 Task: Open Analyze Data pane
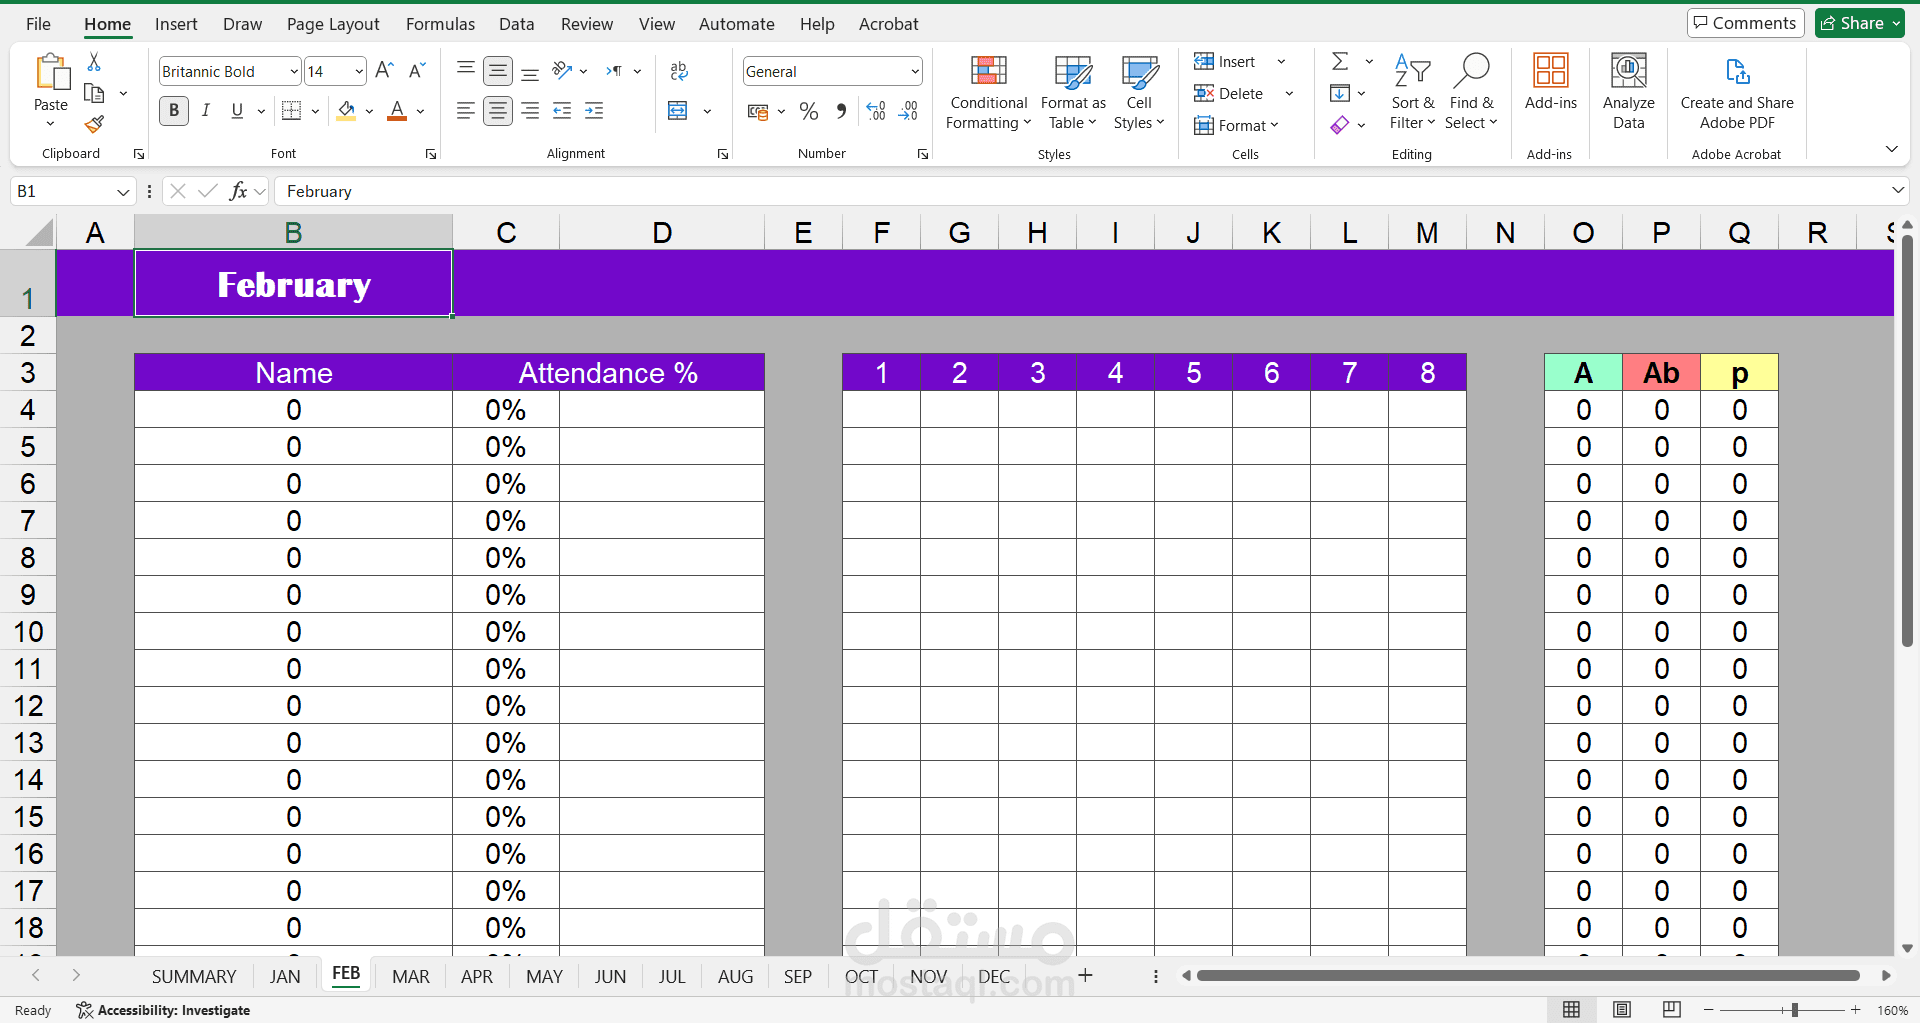(1628, 91)
